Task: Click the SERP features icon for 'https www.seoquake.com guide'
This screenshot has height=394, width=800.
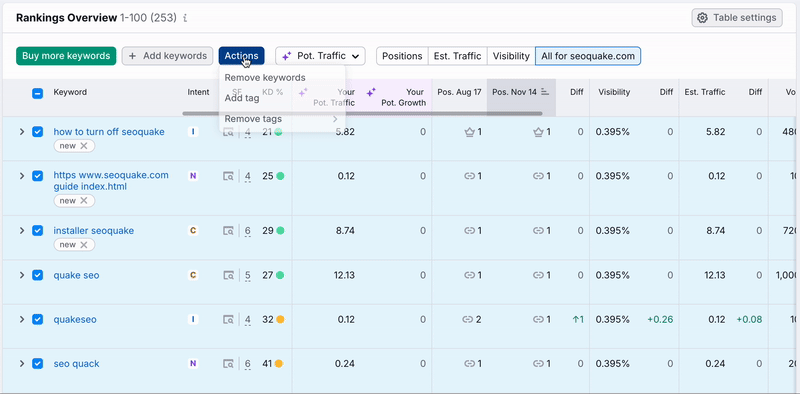Action: [228, 176]
